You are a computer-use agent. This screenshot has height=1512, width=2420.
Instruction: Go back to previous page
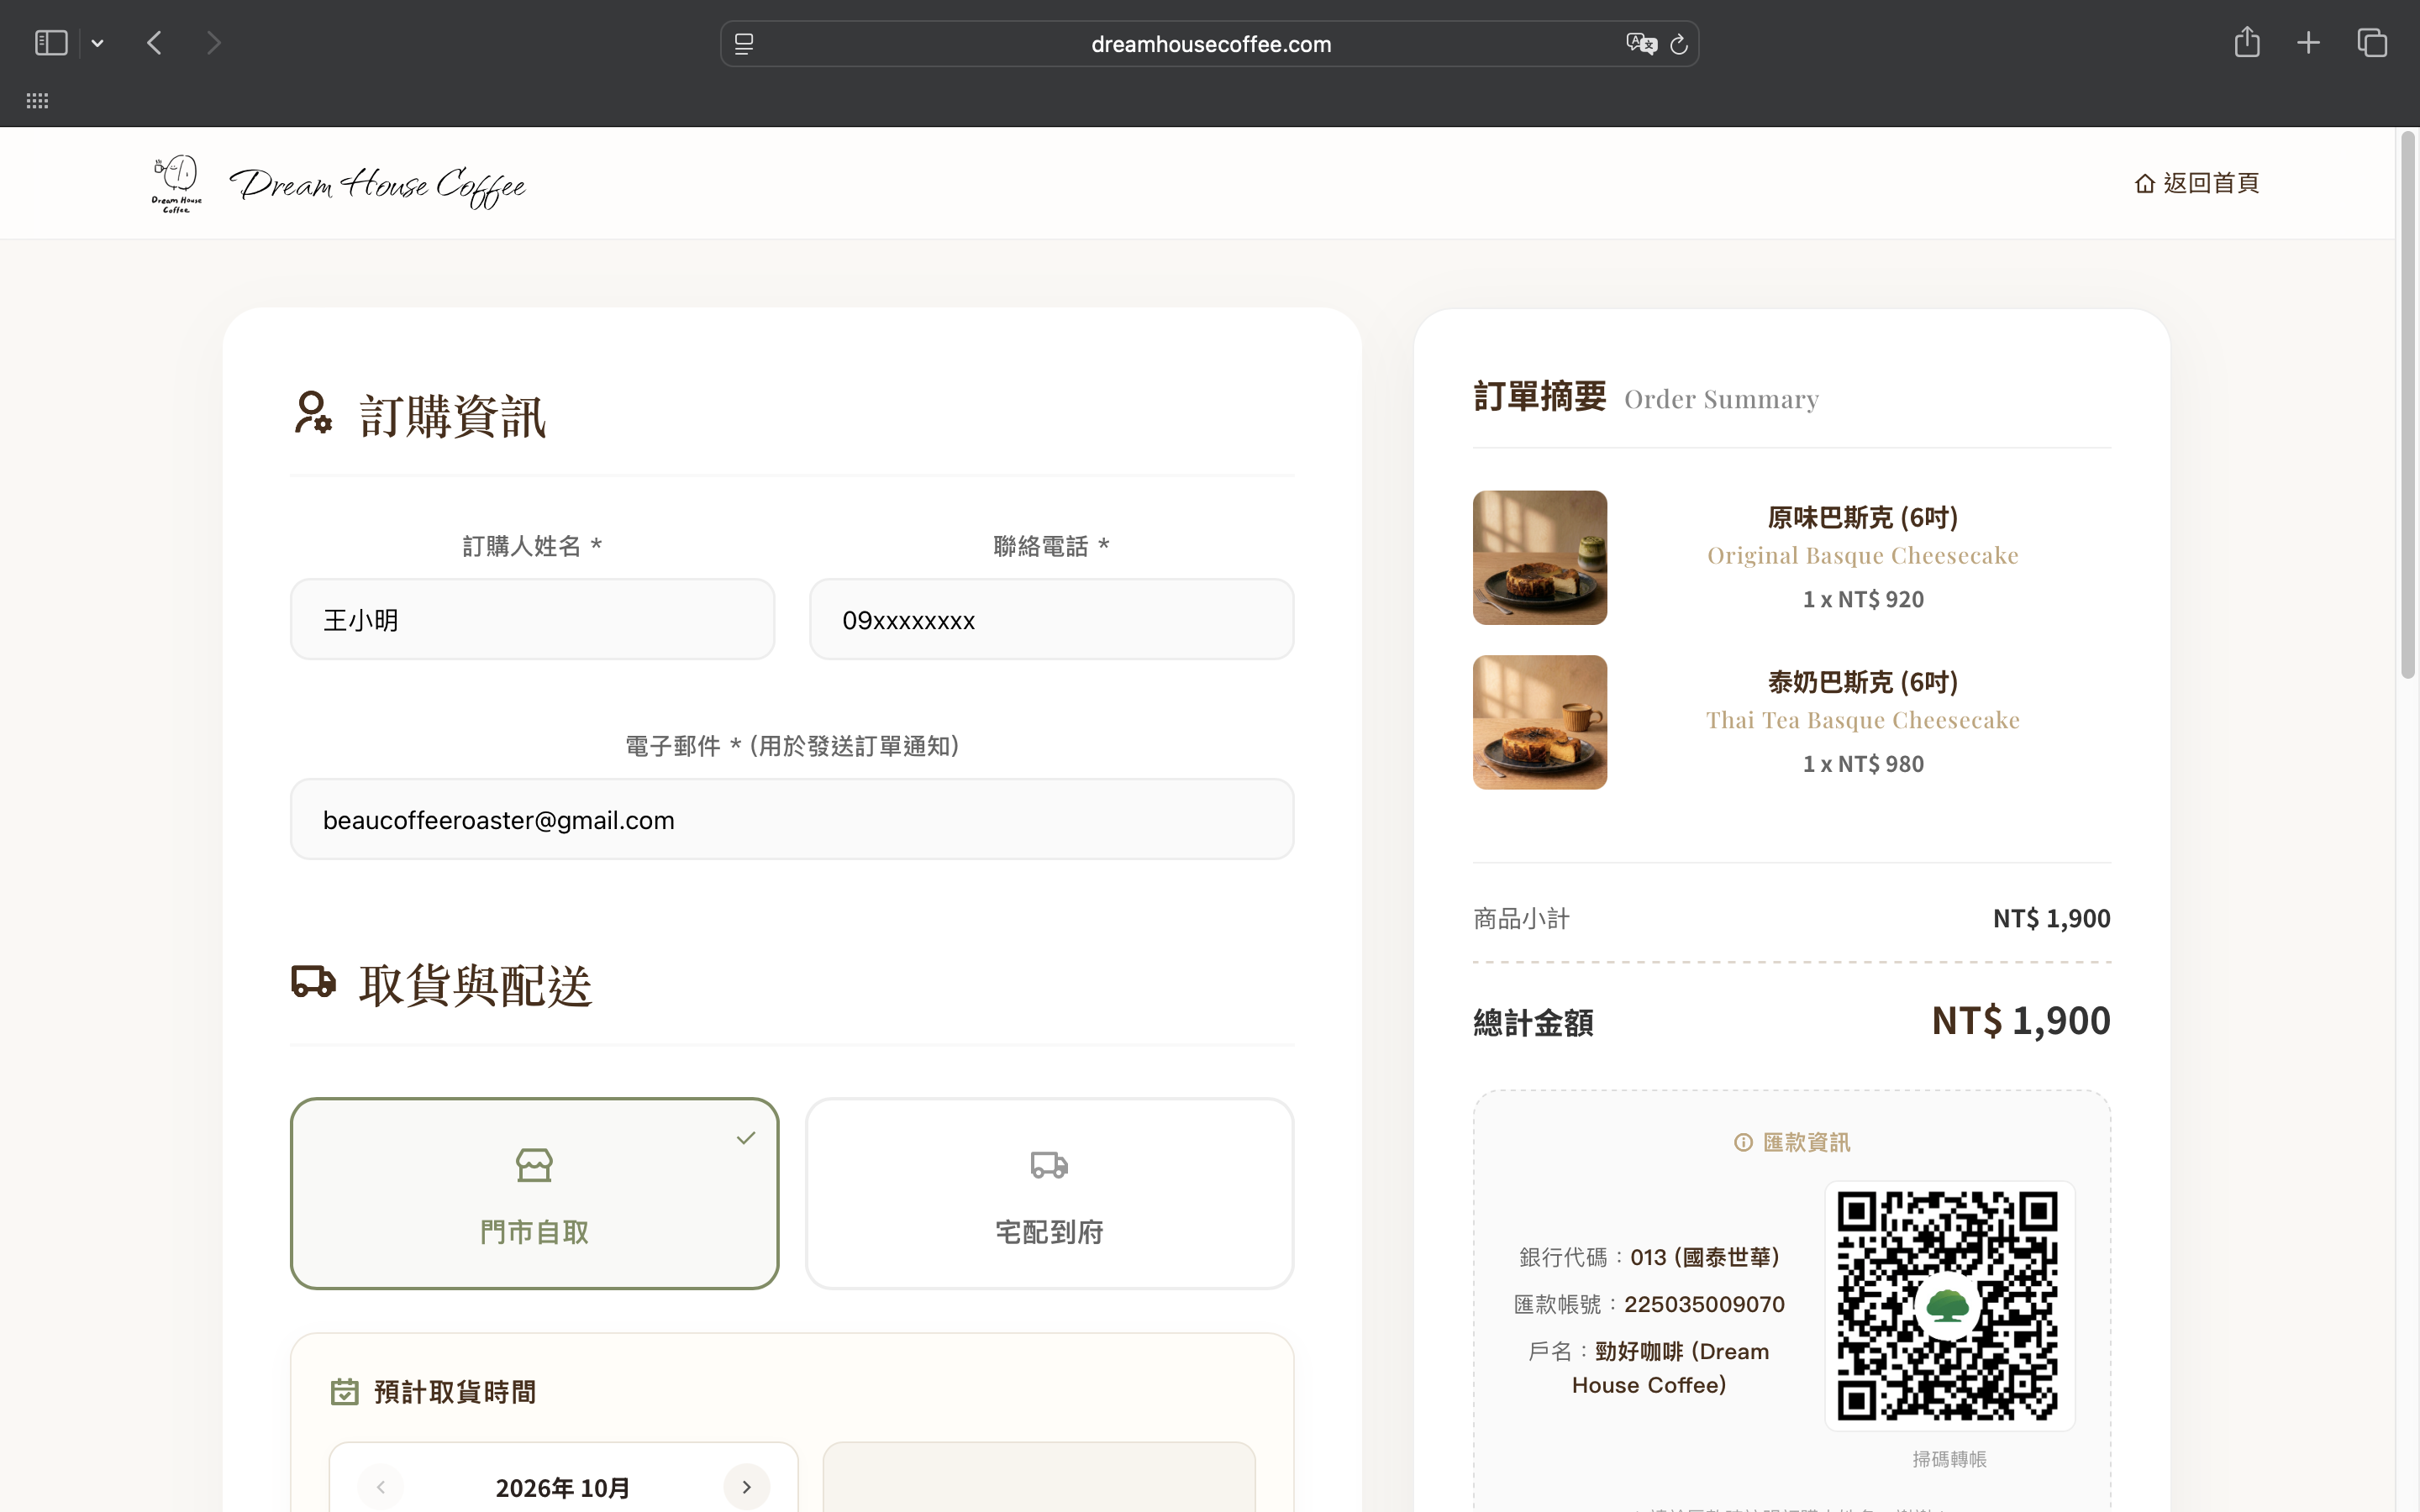coord(154,43)
